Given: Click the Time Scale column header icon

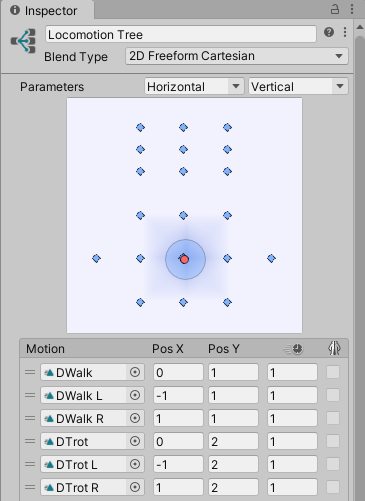Looking at the screenshot, I should pos(293,349).
